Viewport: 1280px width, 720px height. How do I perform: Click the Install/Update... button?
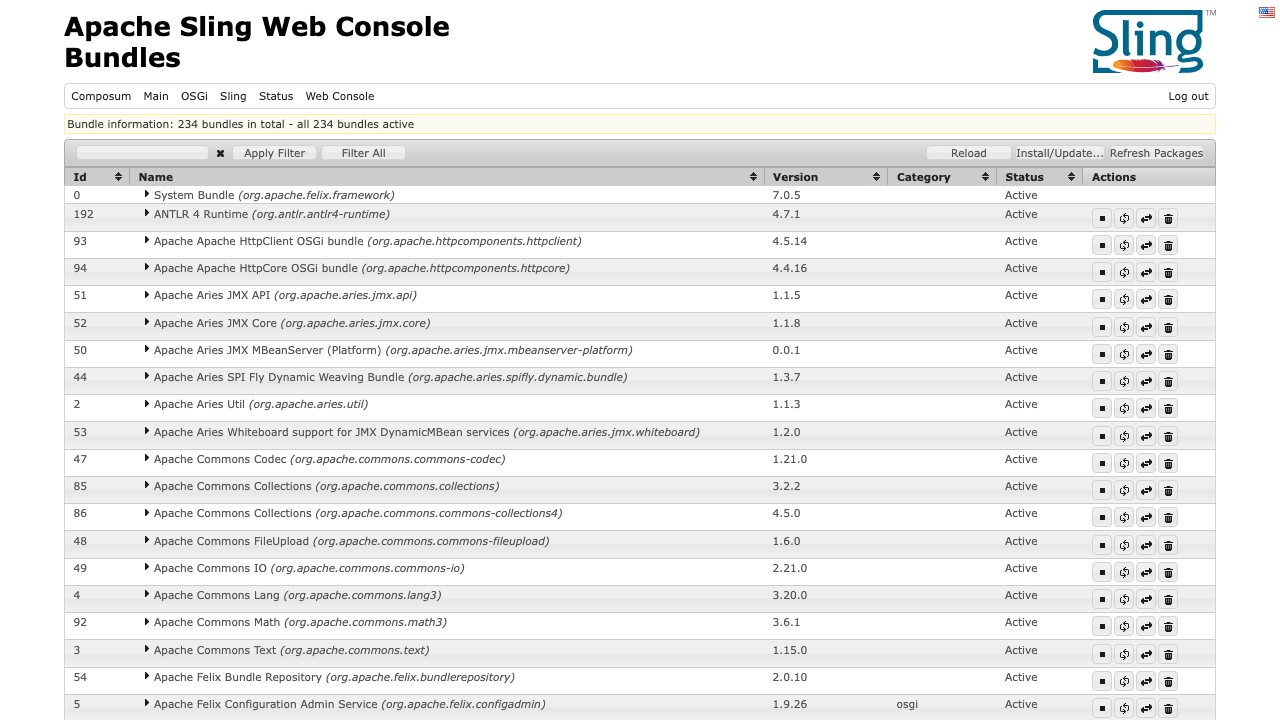[1060, 153]
